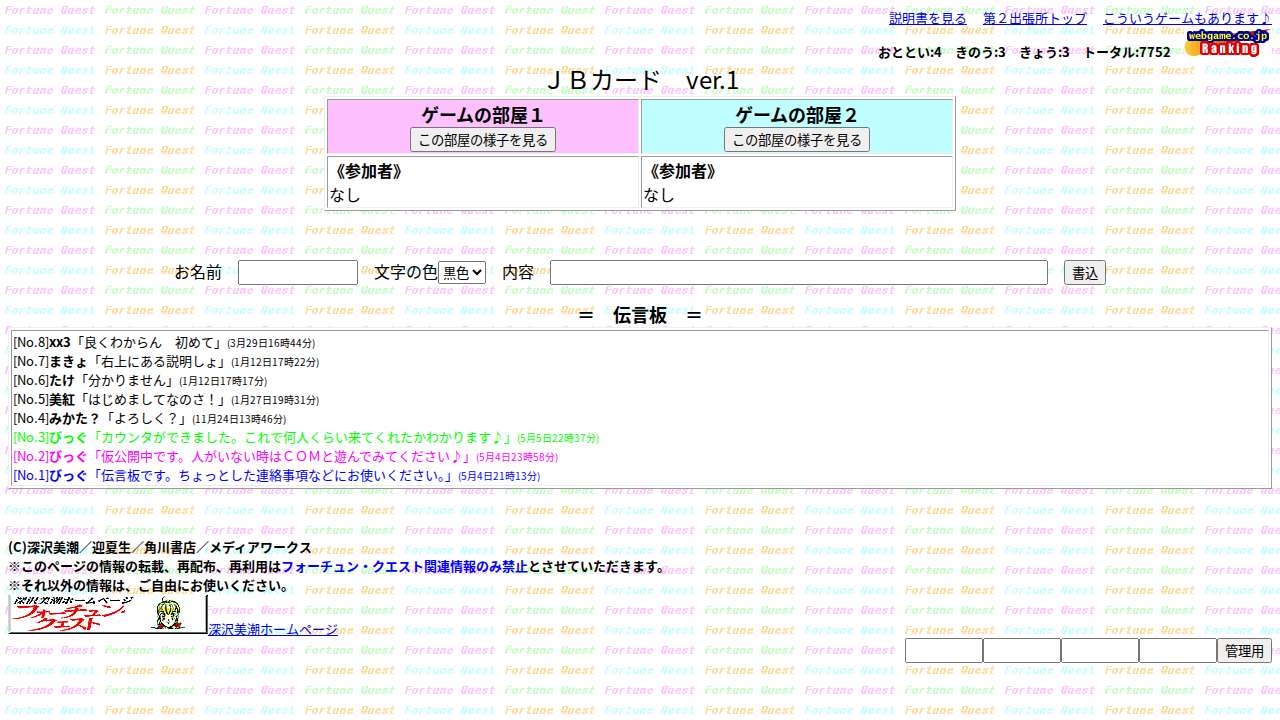Viewport: 1280px width, 720px height.
Task: Click the おととい:4 counter text
Action: point(910,52)
